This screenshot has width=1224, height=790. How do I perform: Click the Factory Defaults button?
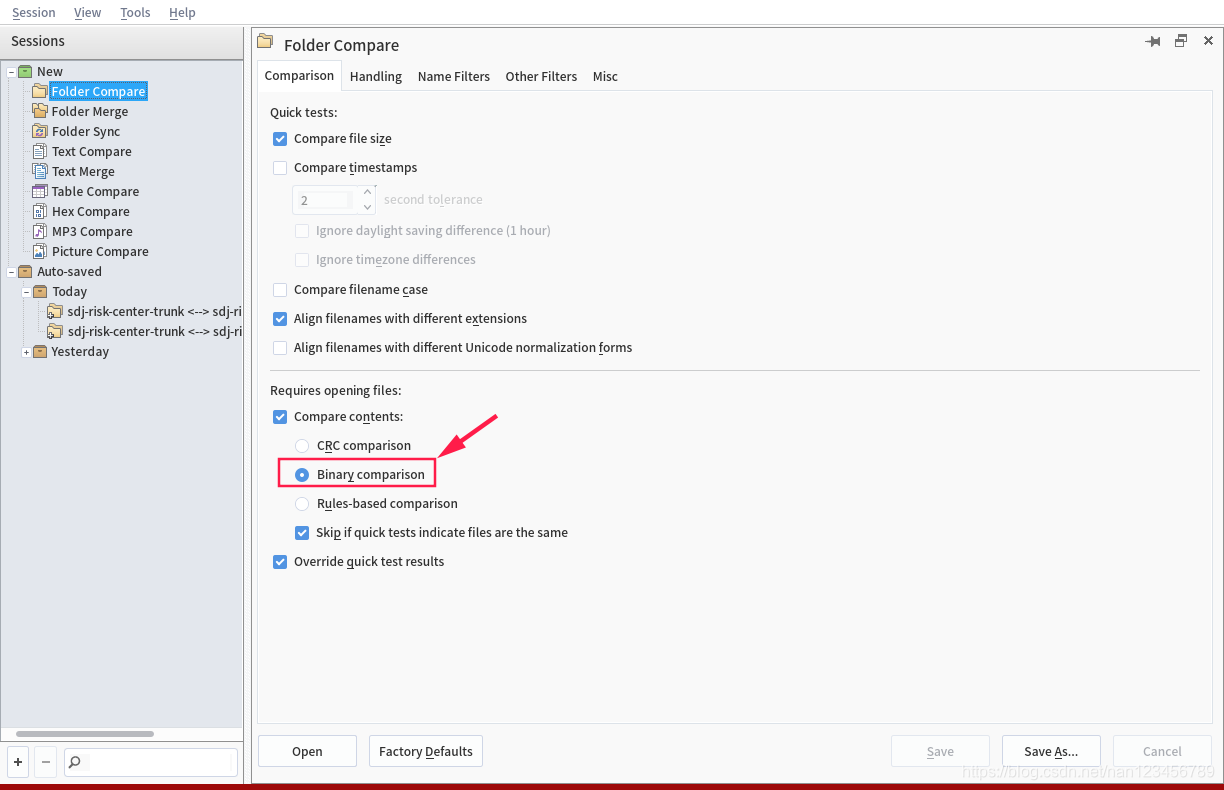[426, 752]
